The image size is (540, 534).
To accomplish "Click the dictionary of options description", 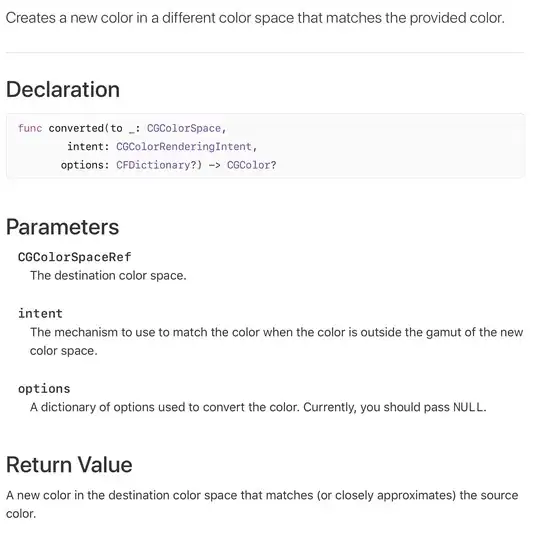I will [258, 407].
